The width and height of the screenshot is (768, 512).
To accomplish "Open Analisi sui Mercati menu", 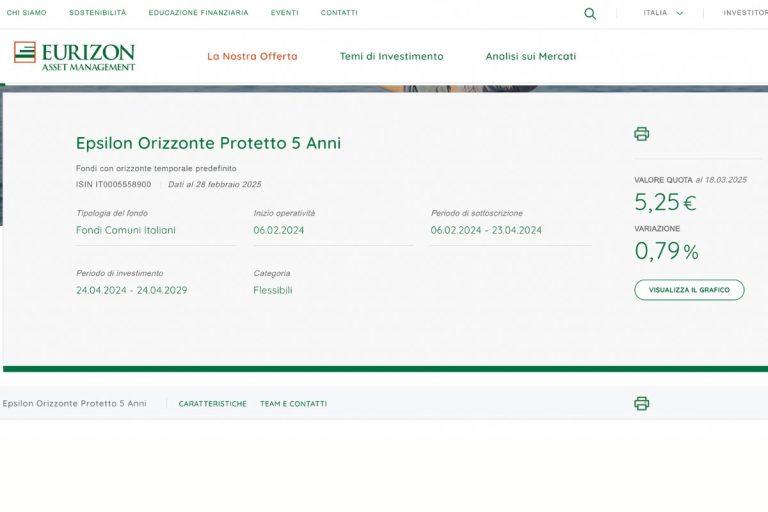I will [530, 56].
